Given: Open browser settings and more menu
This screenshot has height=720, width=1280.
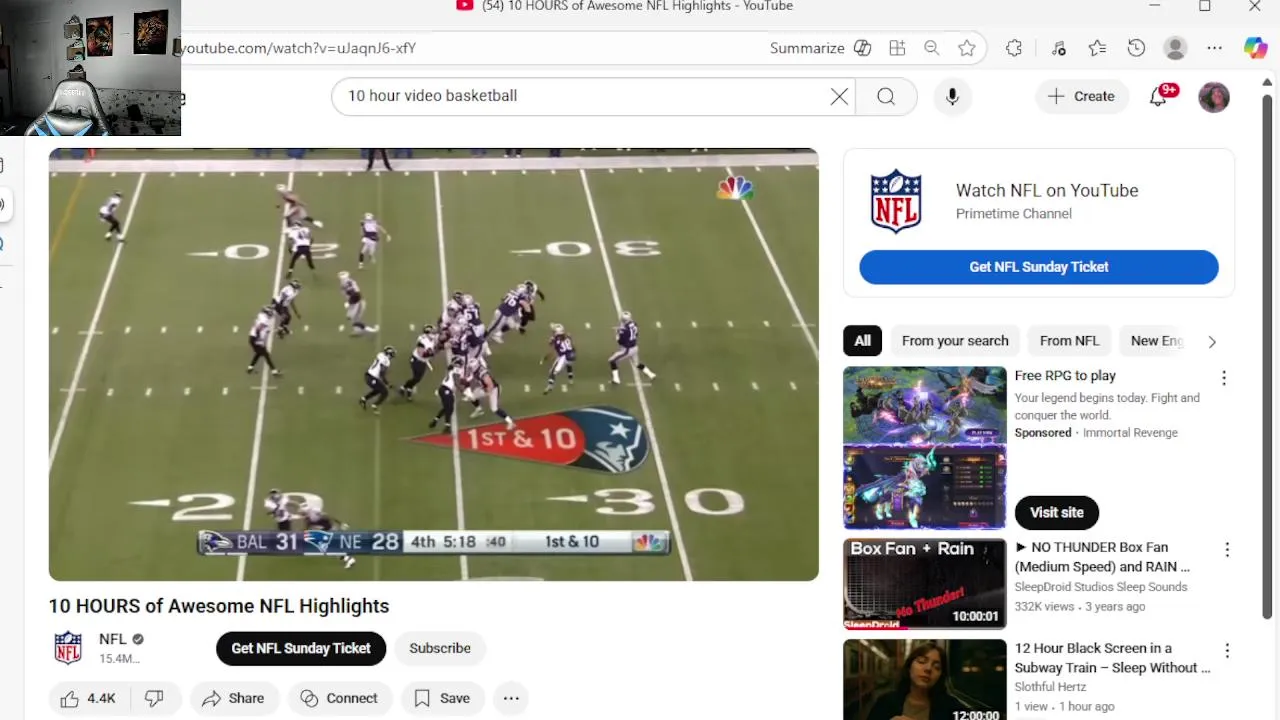Looking at the screenshot, I should pos(1214,48).
